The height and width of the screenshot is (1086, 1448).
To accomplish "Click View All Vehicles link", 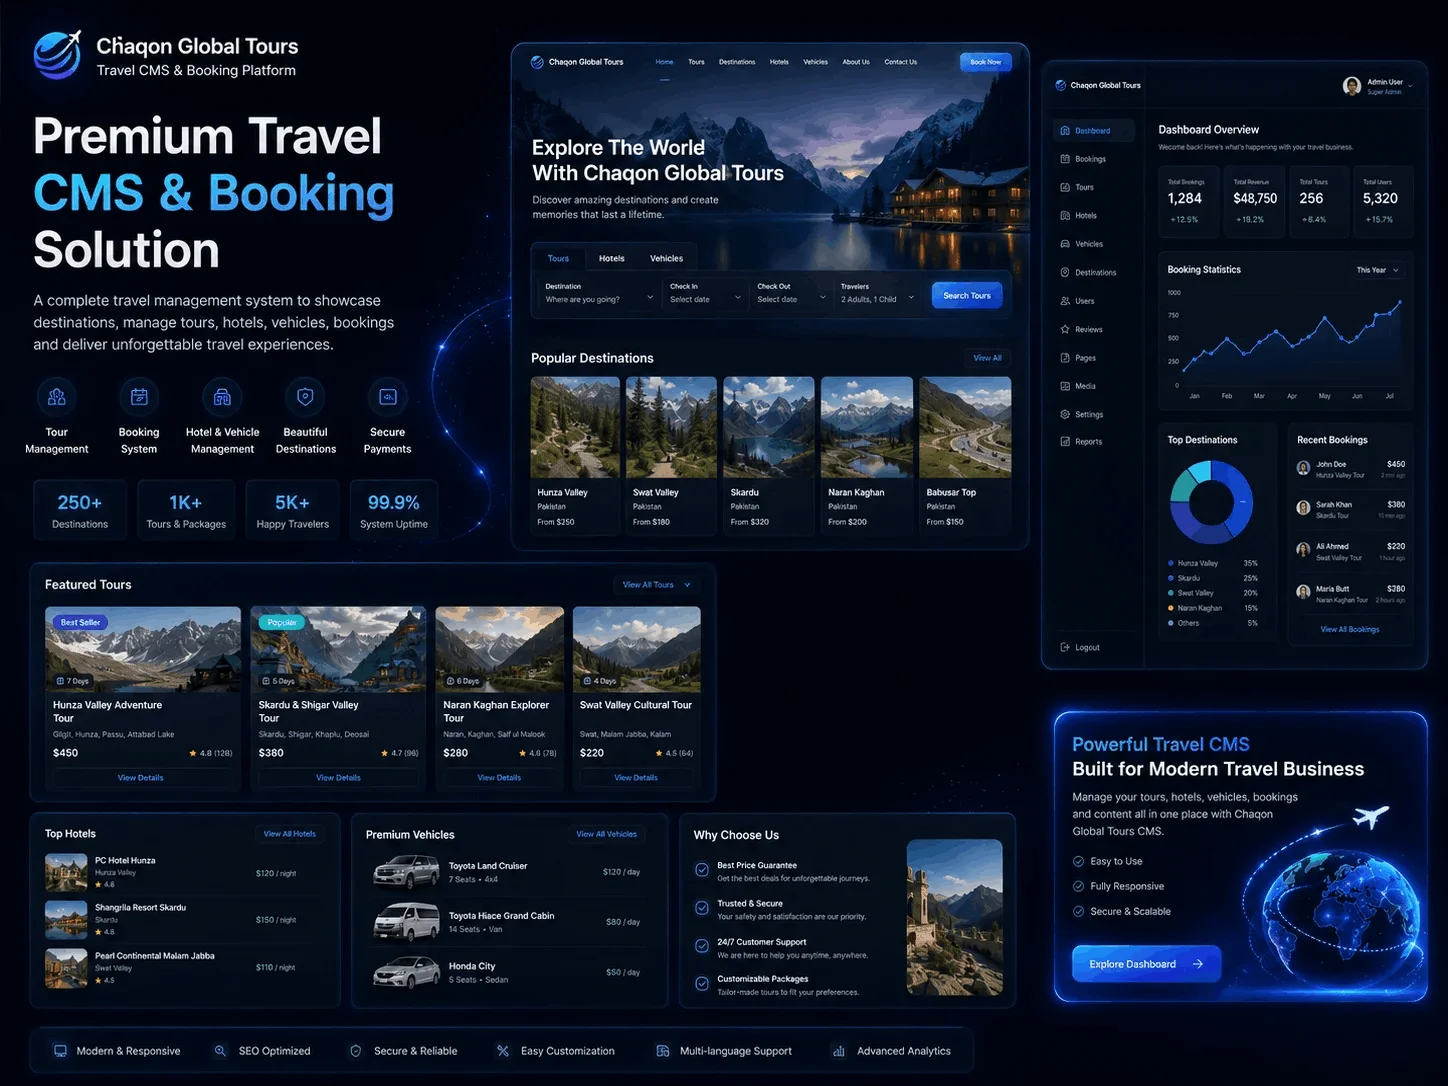I will click(x=606, y=834).
